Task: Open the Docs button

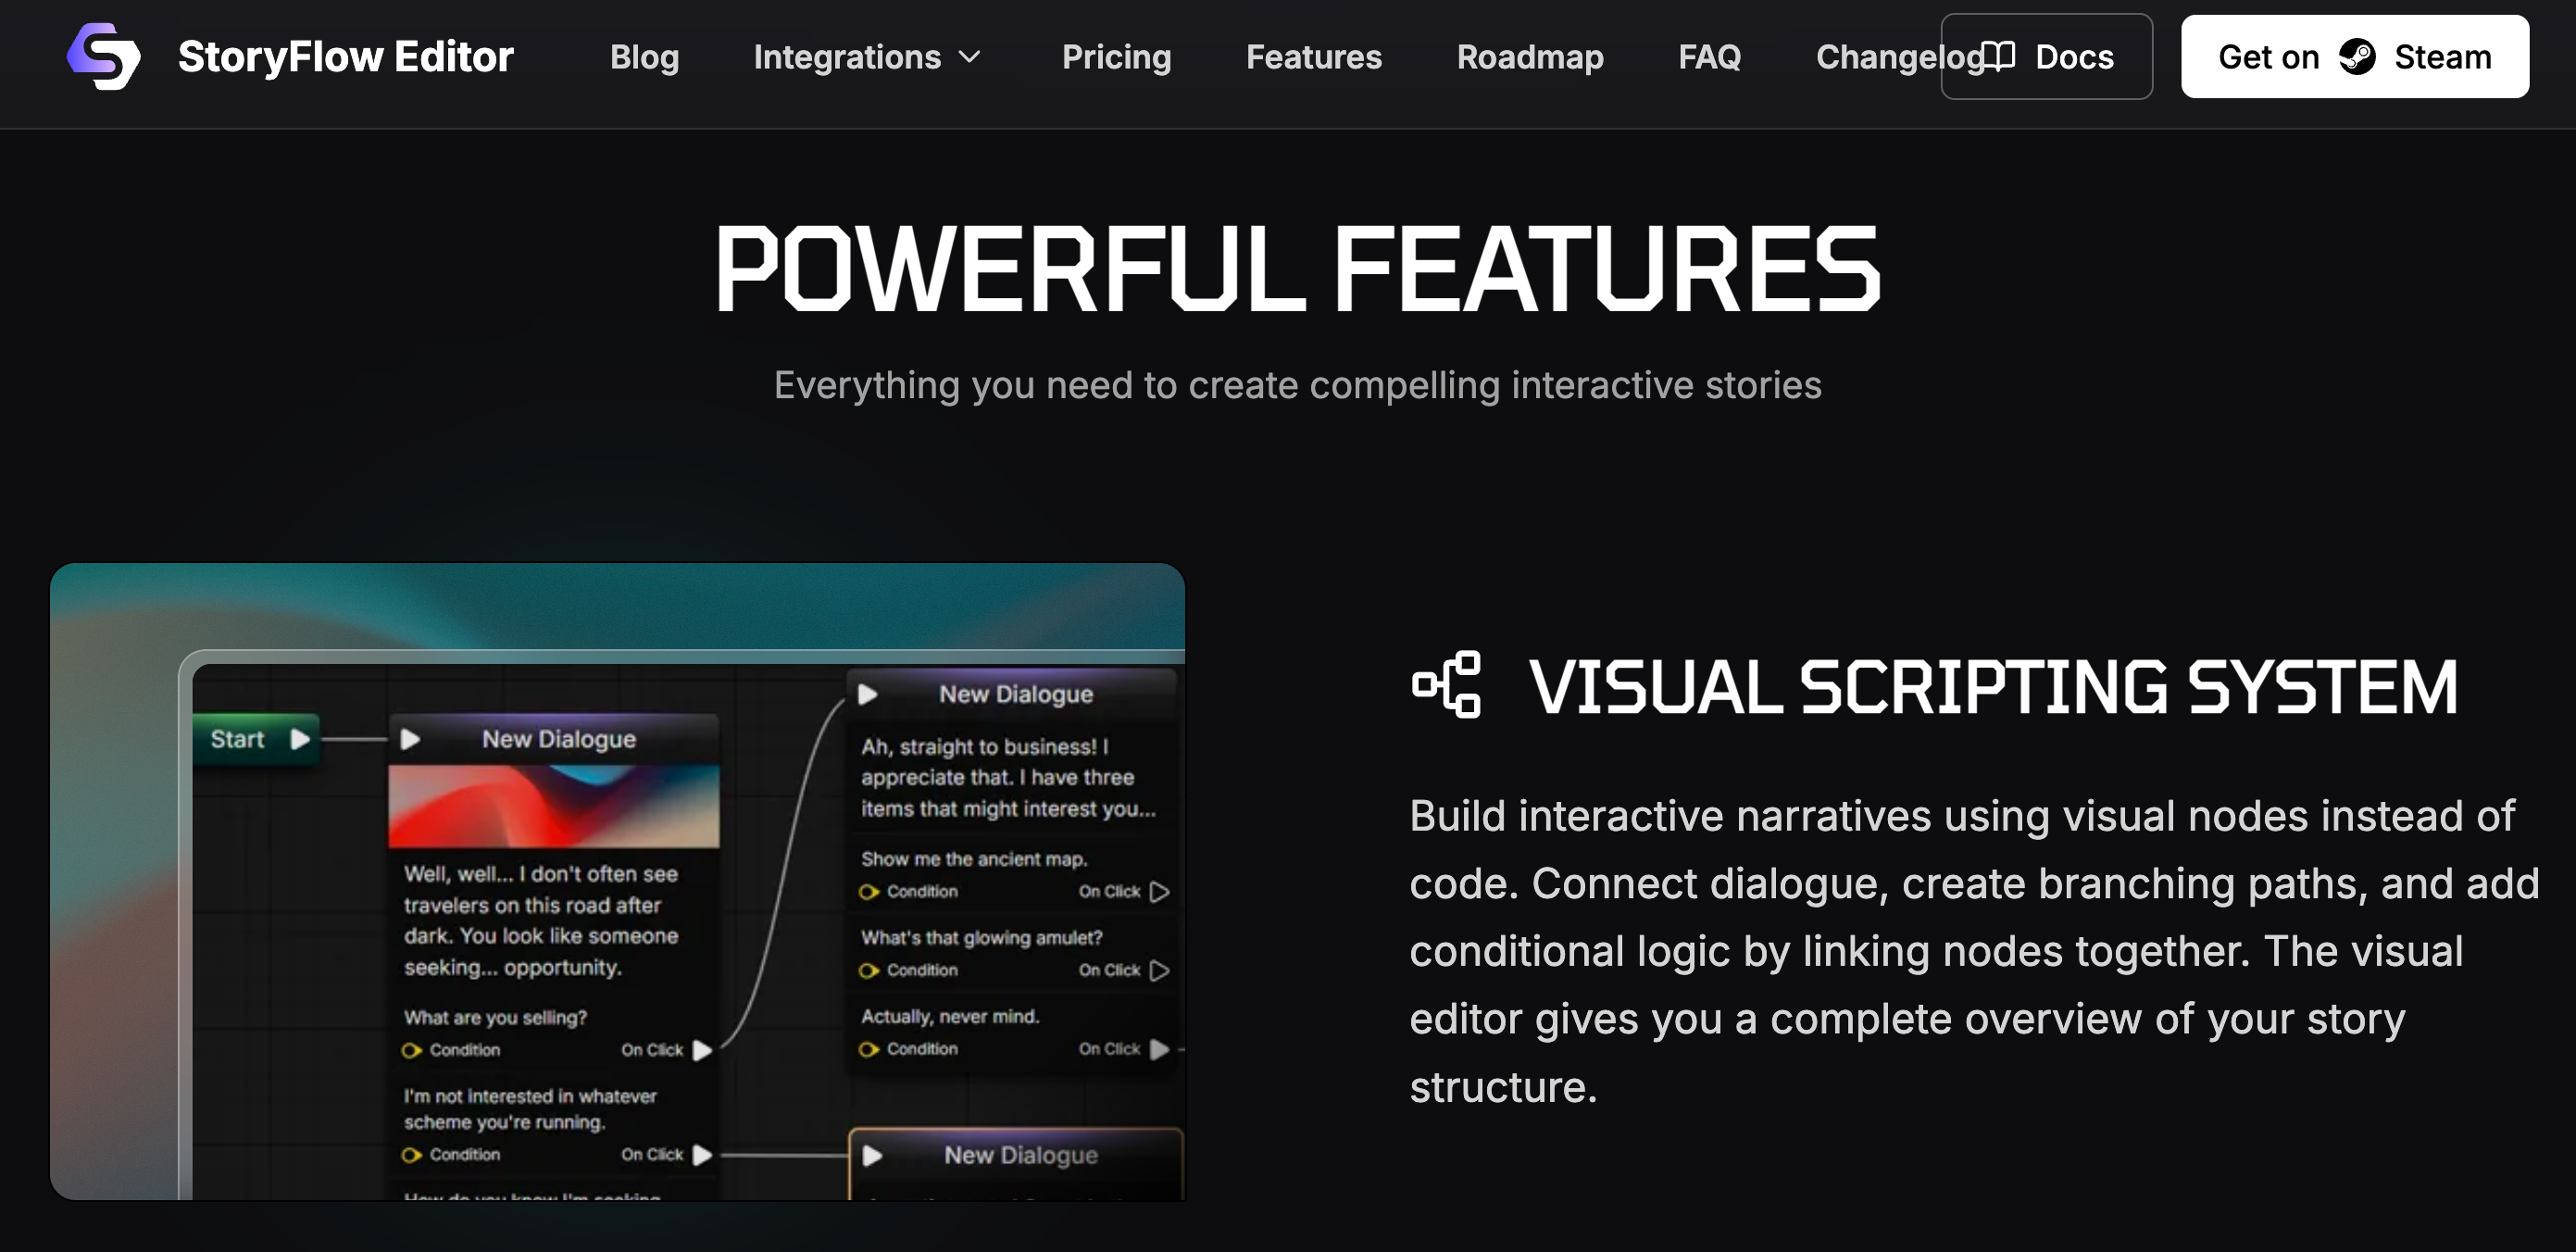Action: (2047, 57)
